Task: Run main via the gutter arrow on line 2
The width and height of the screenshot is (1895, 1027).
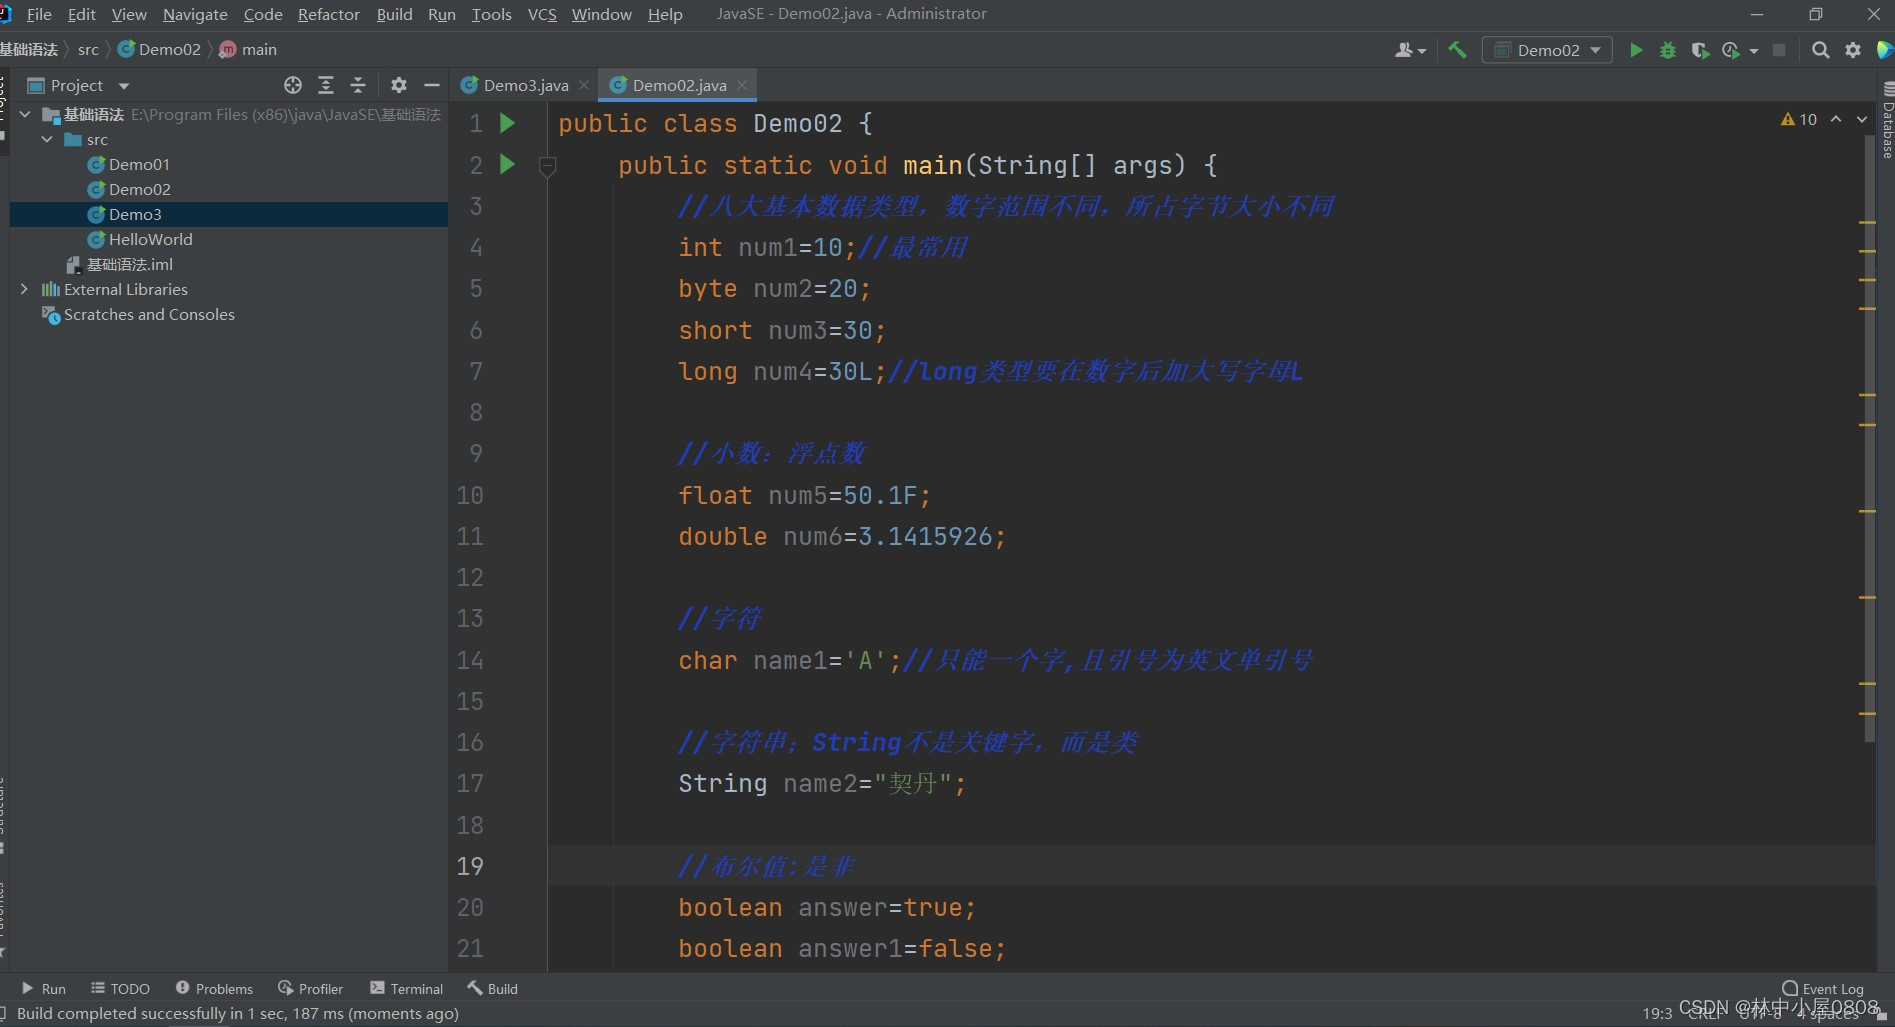Action: point(507,165)
